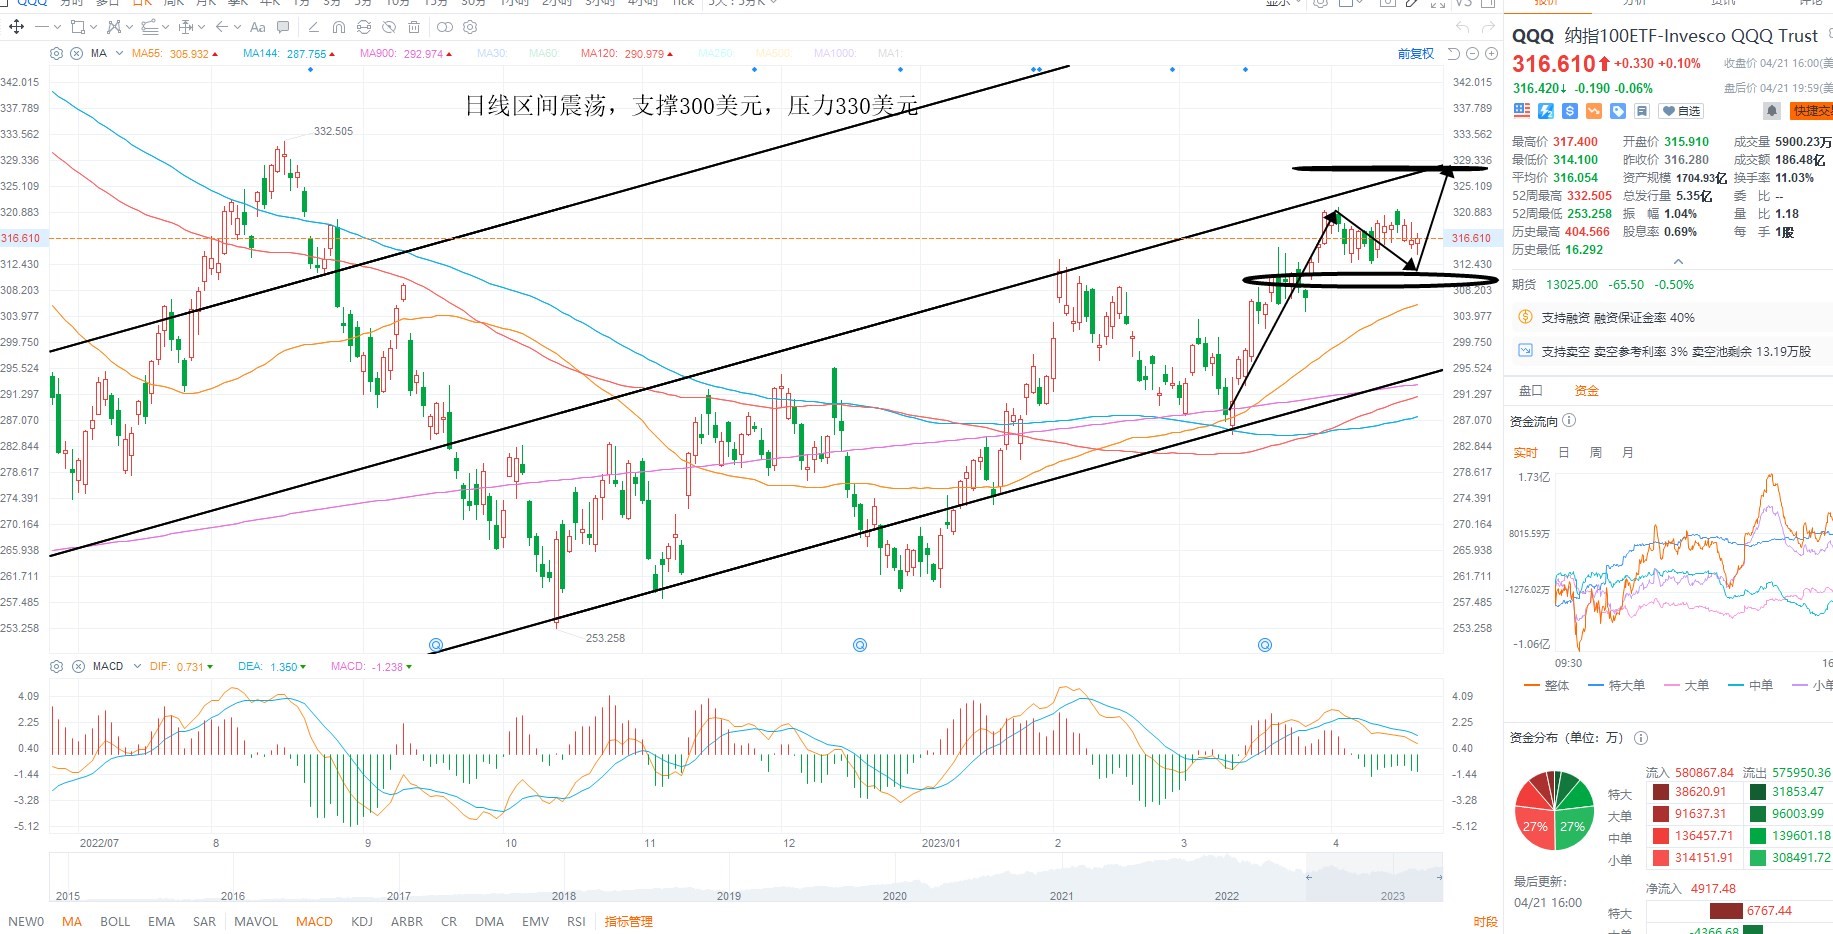
Task: Hide all drawings with the eye-slash icon
Action: [390, 27]
